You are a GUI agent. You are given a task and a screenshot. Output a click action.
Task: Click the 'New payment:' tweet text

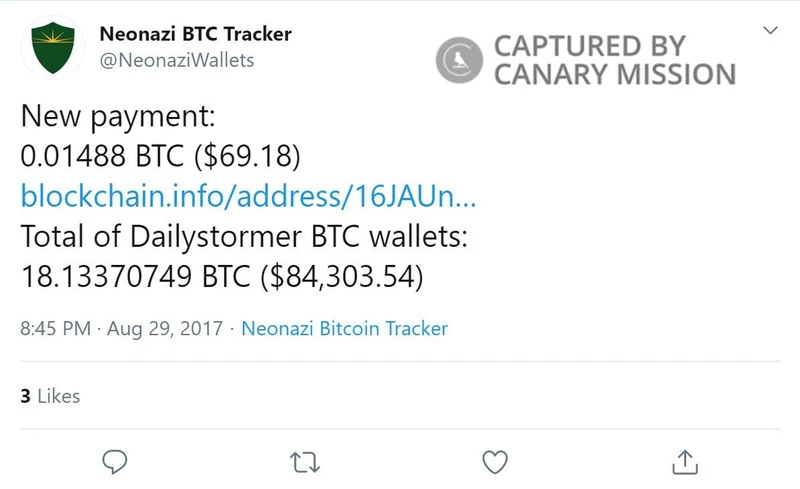coord(118,117)
